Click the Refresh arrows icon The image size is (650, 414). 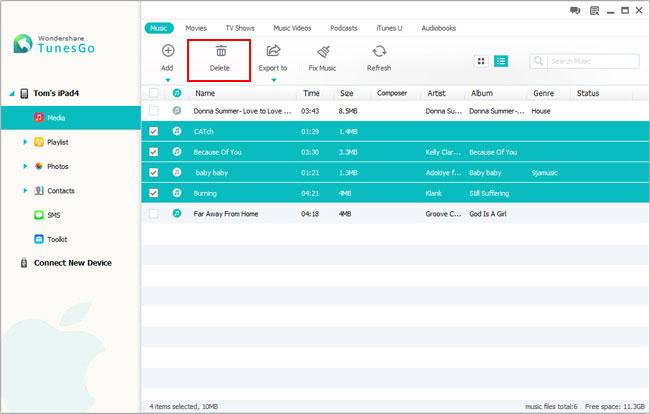click(379, 51)
